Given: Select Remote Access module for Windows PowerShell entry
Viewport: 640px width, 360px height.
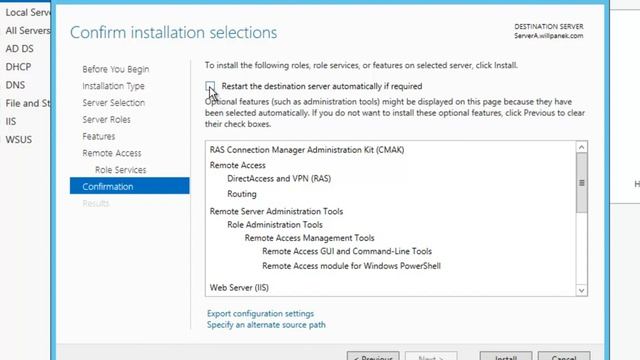Looking at the screenshot, I should pos(351,266).
